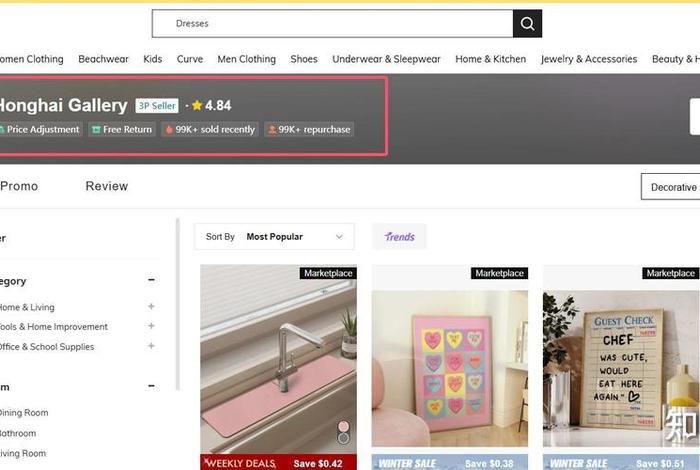Select Tools & Home Improvement filter
Screen dimensions: 700x470
click(x=54, y=327)
